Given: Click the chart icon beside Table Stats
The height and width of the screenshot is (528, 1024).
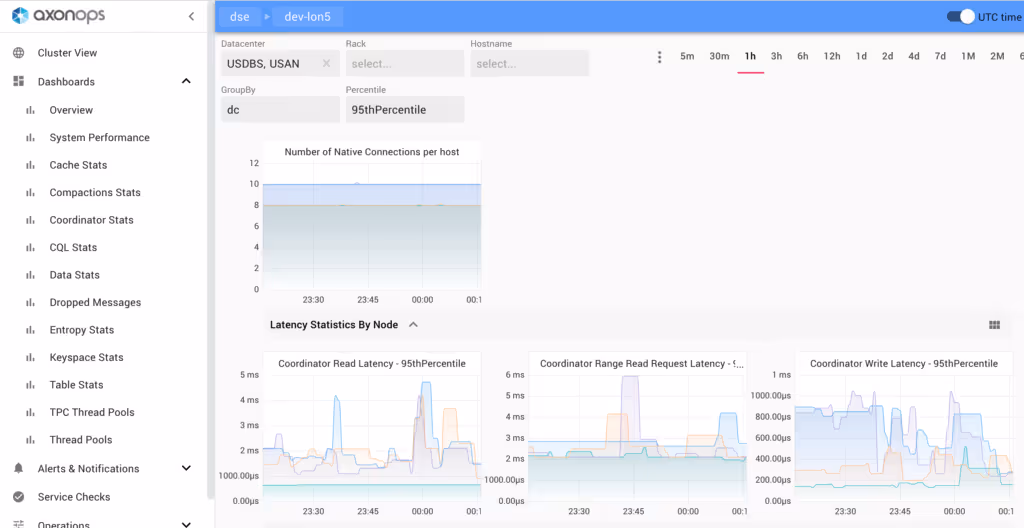Looking at the screenshot, I should coord(30,385).
